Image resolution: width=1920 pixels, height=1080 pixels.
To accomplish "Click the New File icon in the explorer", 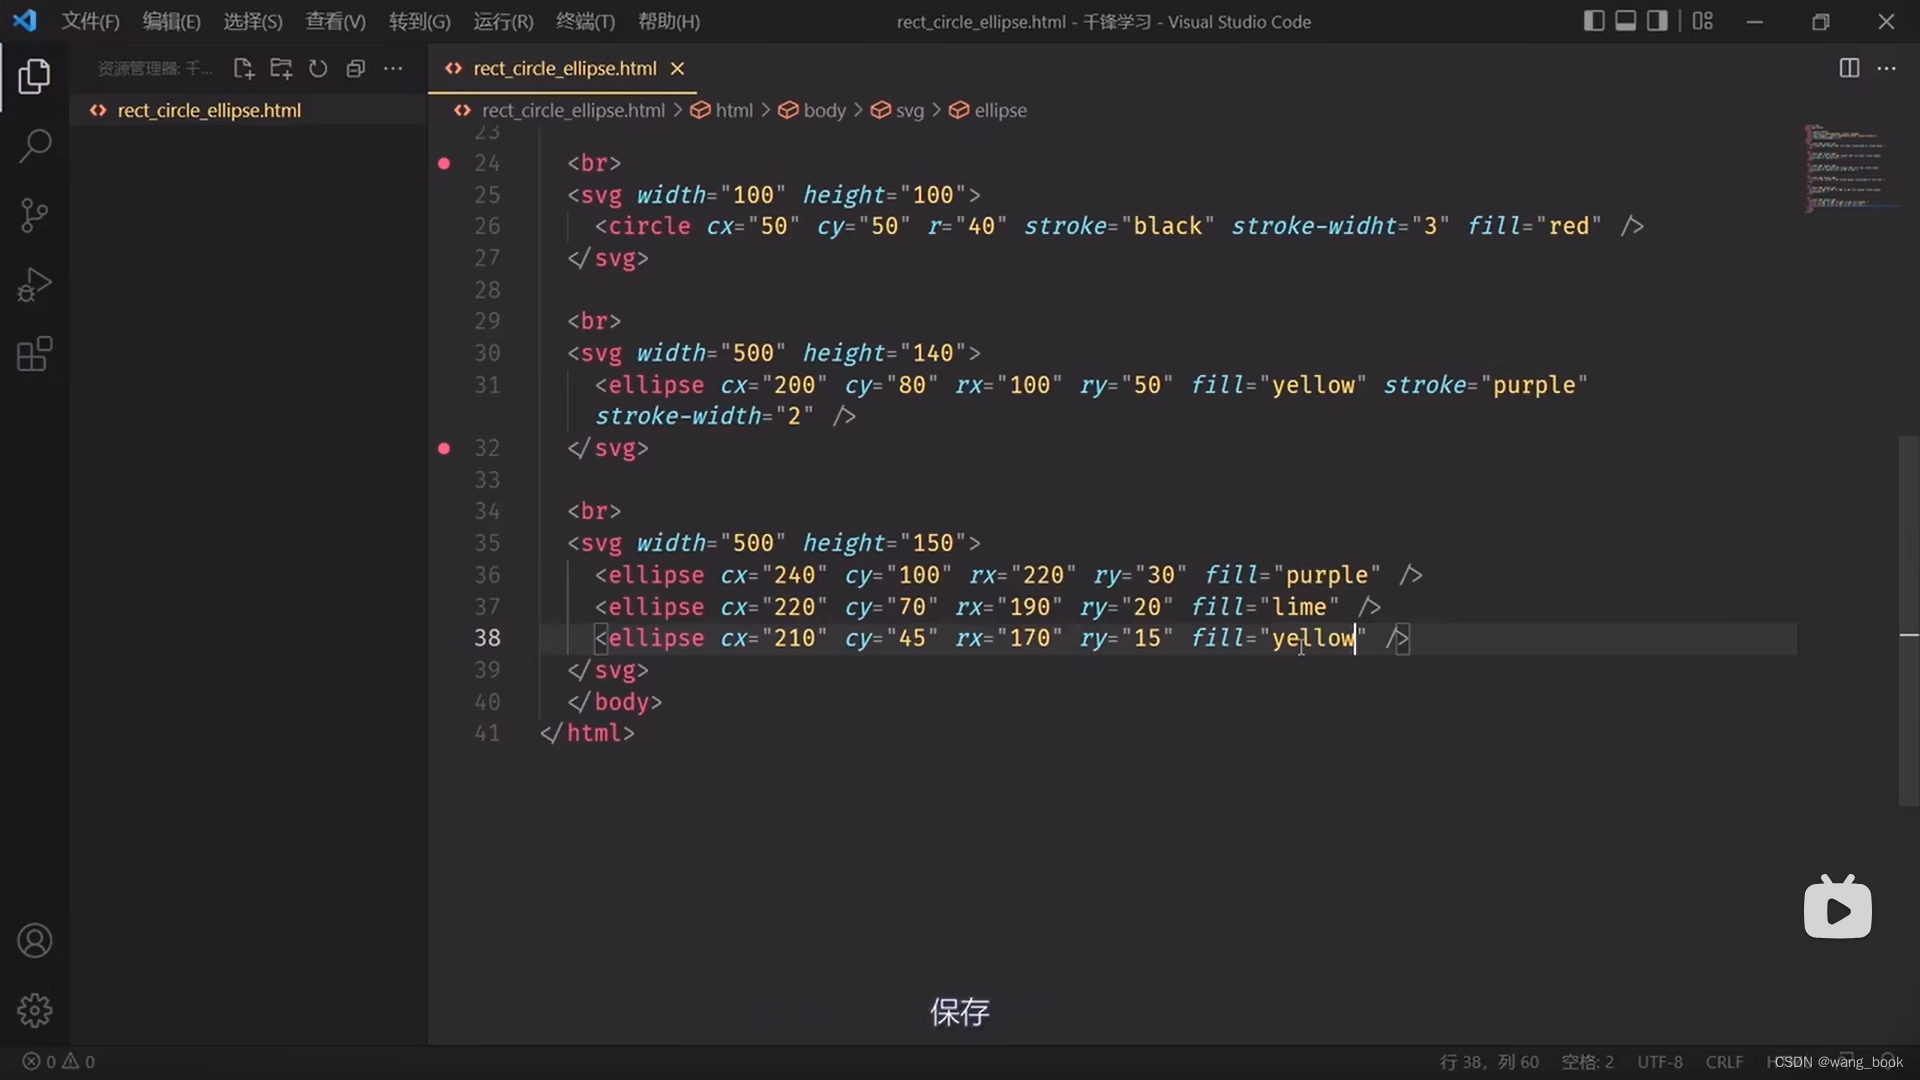I will (243, 68).
